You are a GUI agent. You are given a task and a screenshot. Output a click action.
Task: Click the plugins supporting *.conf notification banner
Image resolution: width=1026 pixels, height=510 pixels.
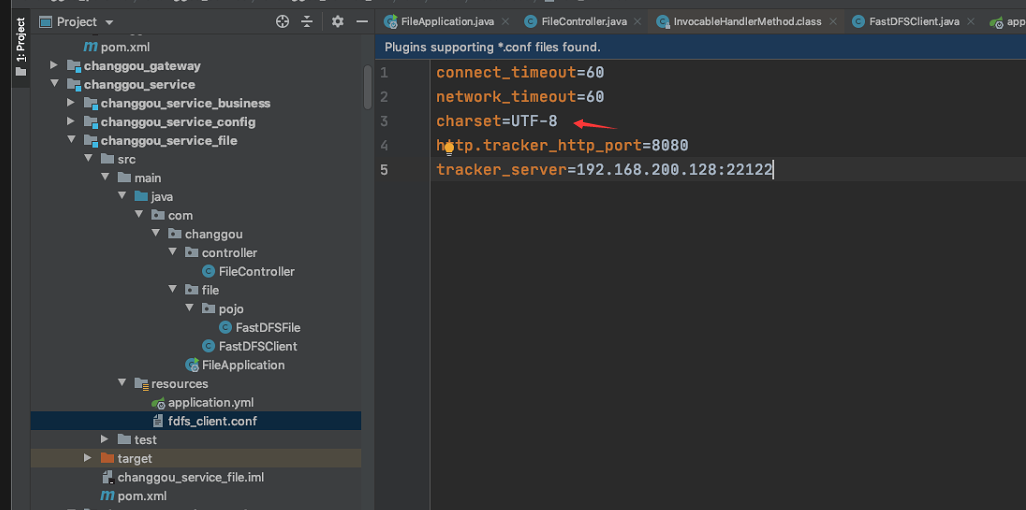coord(701,47)
